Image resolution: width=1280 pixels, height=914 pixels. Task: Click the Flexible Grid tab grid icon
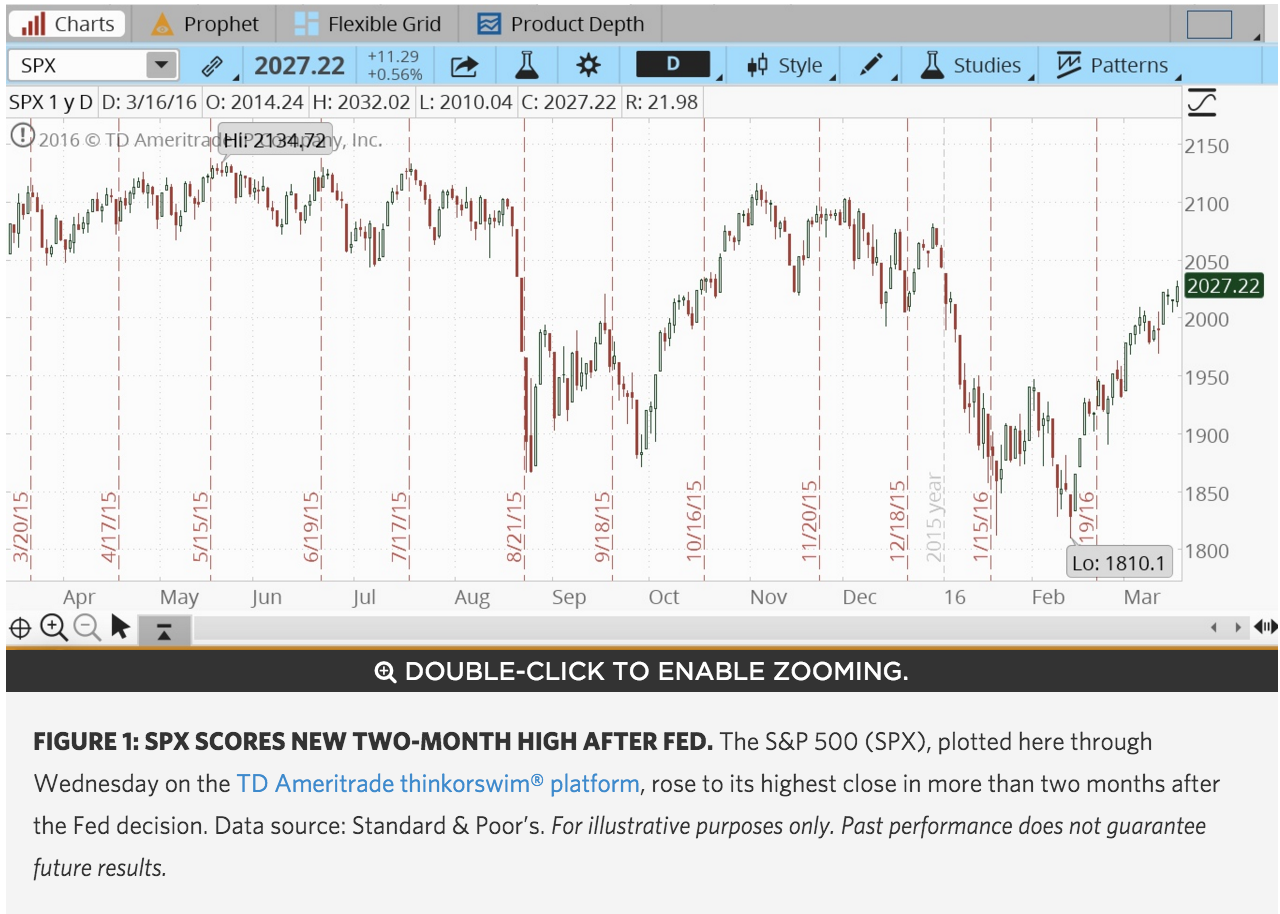point(306,23)
